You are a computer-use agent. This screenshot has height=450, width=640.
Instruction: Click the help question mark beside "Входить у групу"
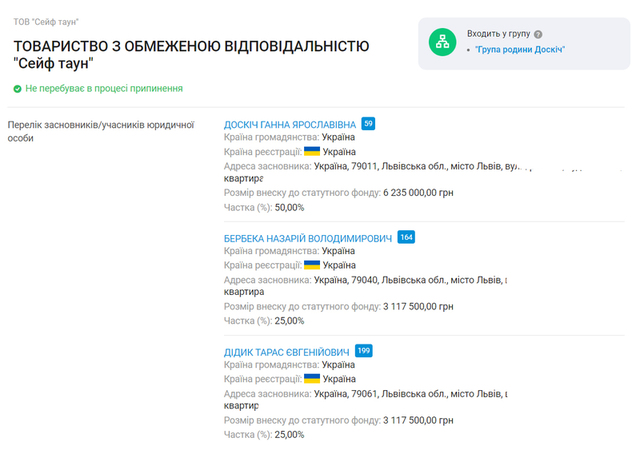click(x=538, y=34)
